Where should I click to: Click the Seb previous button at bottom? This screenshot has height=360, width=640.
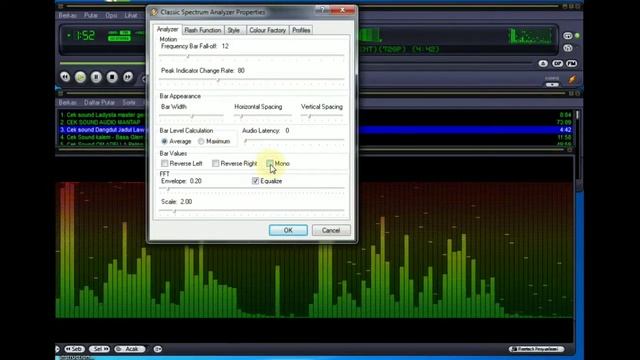pyautogui.click(x=74, y=349)
